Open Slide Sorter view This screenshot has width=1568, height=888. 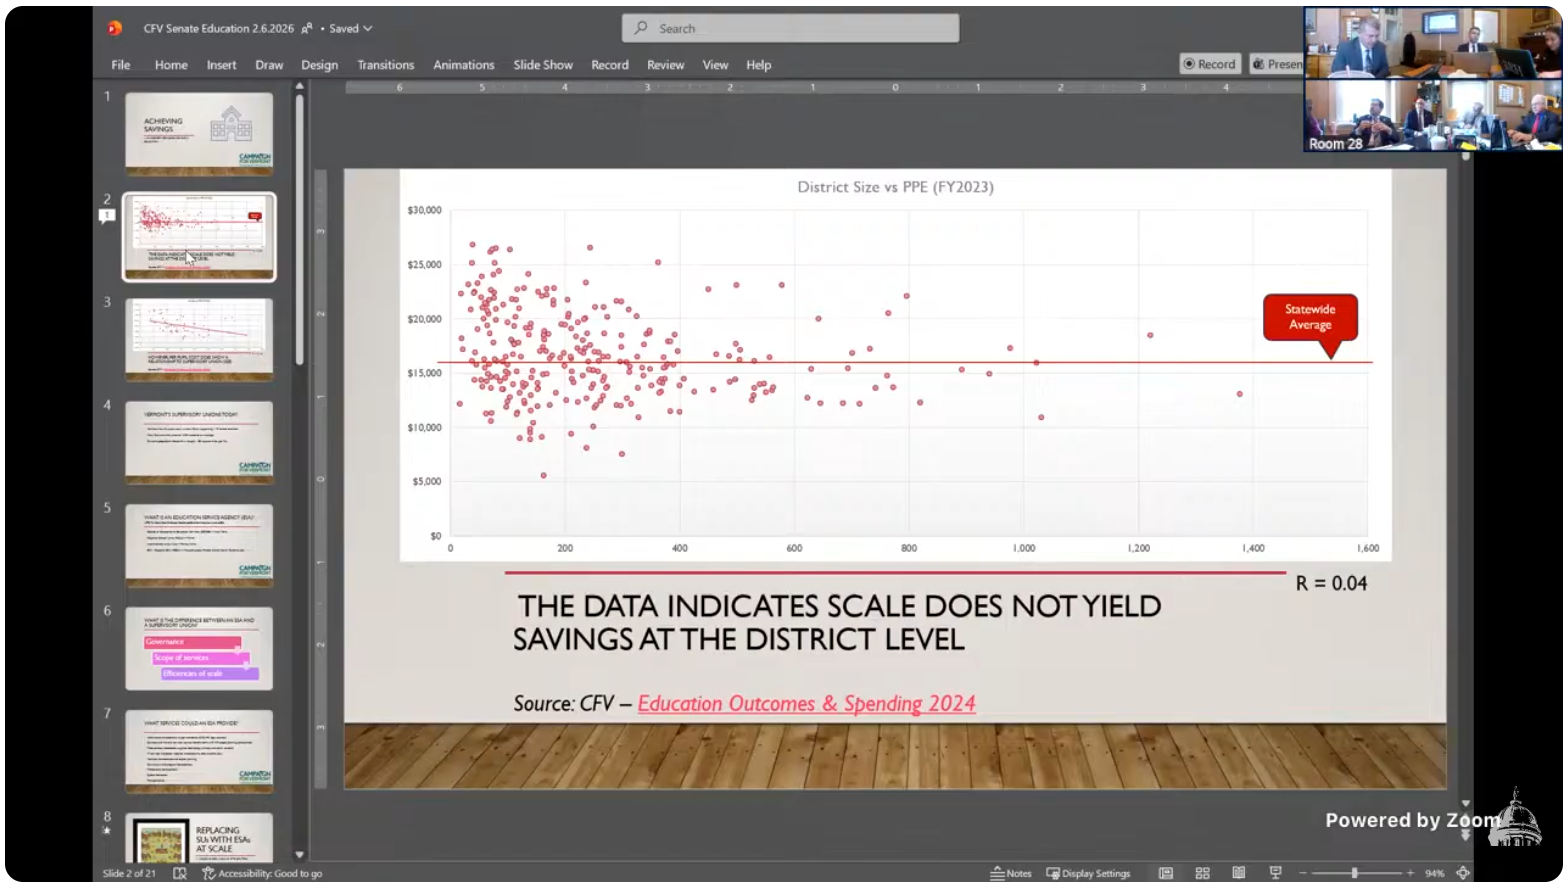[x=1202, y=873]
